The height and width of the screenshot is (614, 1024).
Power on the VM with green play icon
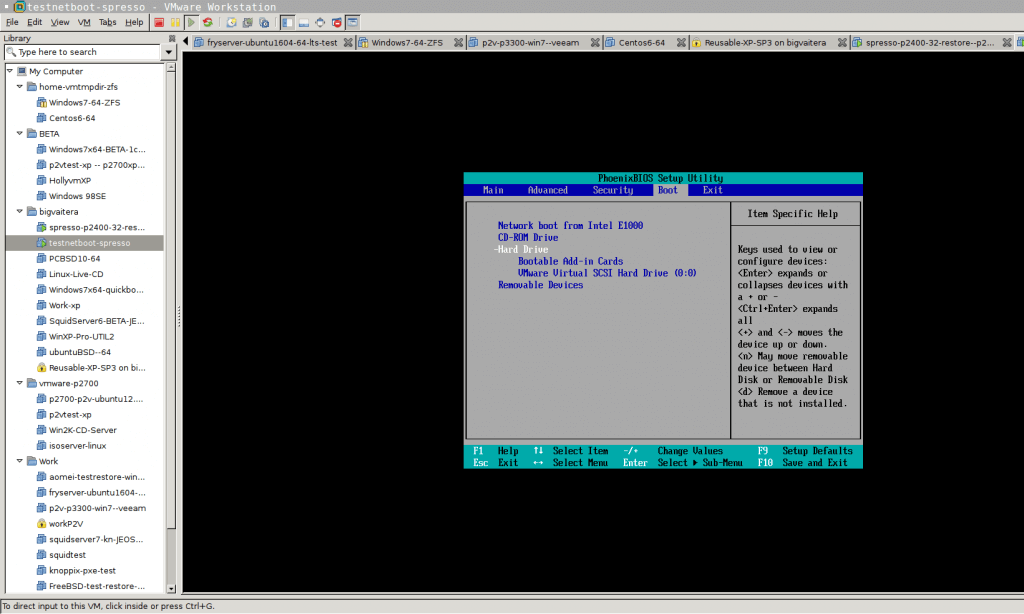point(191,22)
